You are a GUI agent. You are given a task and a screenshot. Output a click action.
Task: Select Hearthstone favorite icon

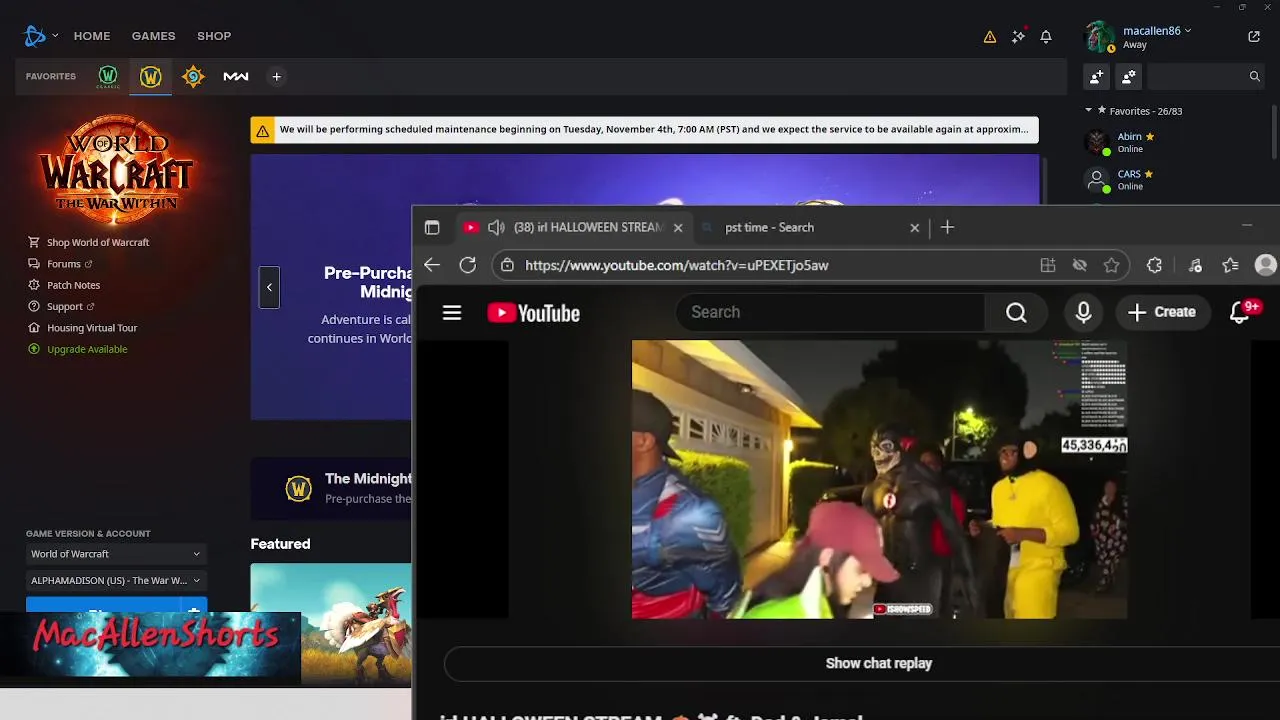pyautogui.click(x=193, y=76)
